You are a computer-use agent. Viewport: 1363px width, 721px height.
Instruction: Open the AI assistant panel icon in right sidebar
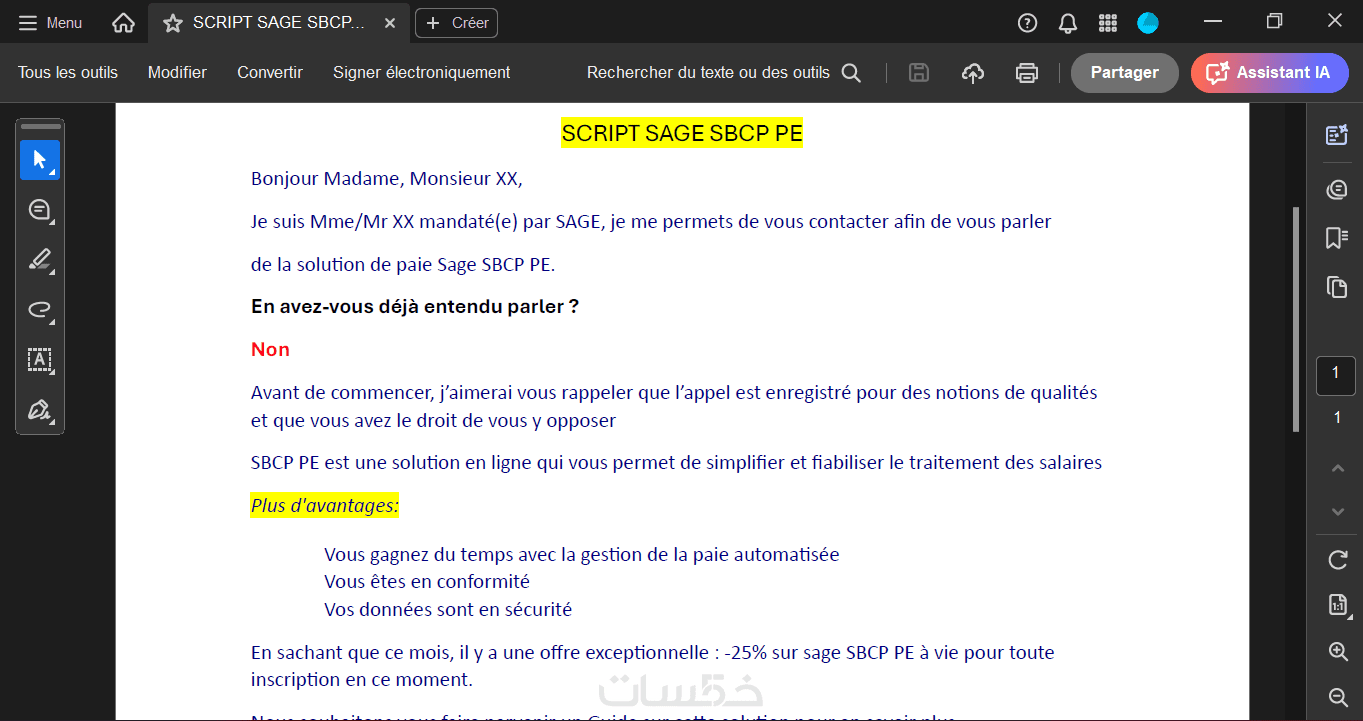1337,135
